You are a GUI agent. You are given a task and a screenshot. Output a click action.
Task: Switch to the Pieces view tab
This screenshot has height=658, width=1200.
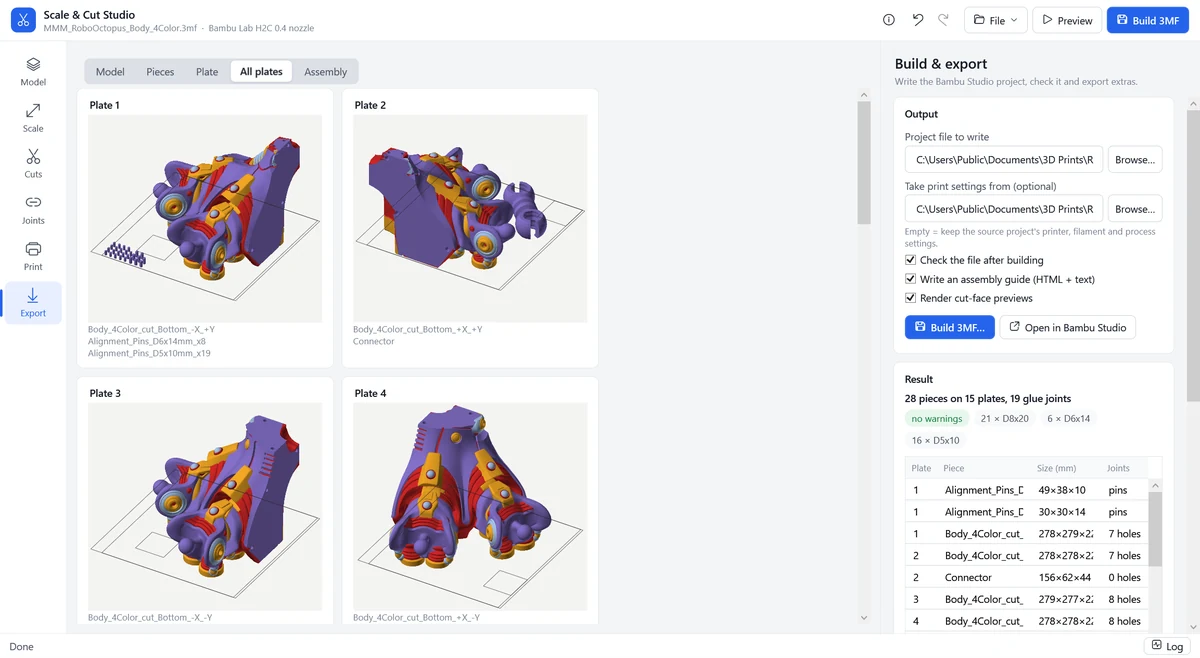160,72
